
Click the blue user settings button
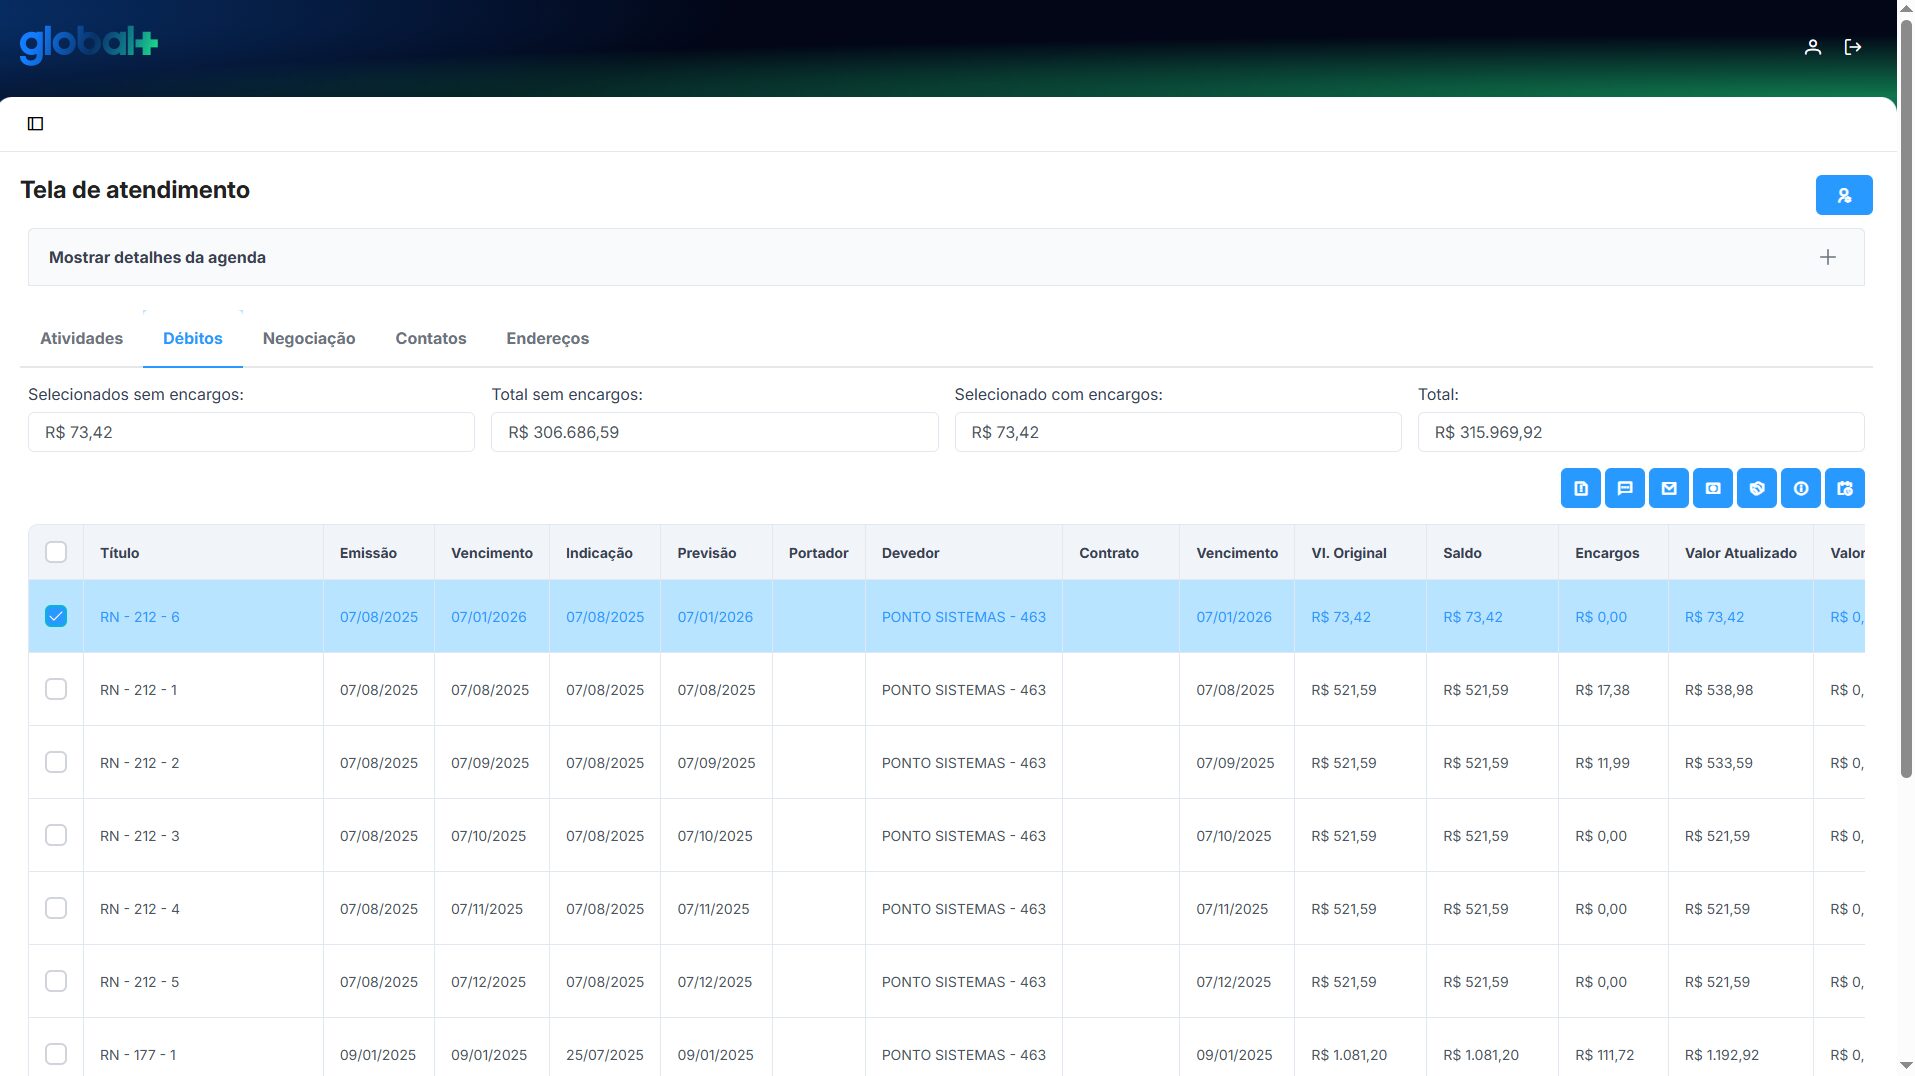click(x=1843, y=195)
